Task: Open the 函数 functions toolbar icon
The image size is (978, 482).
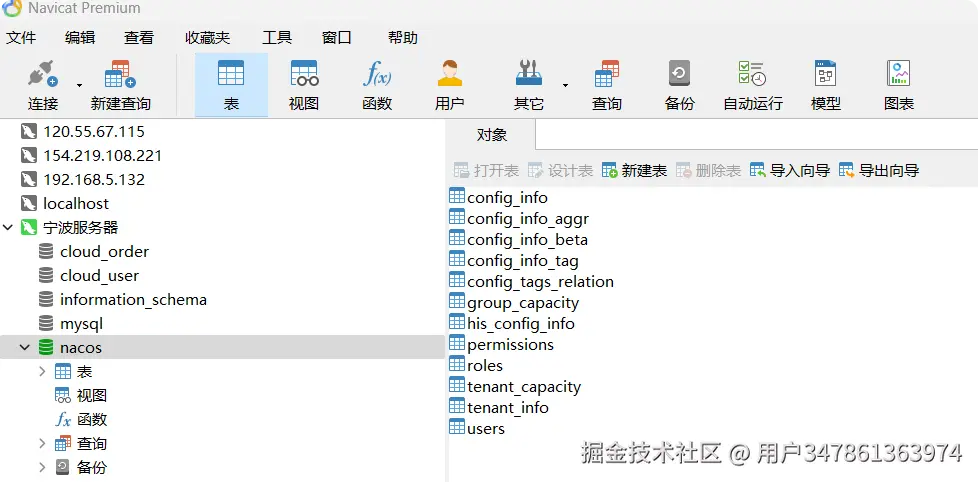Action: [x=377, y=85]
